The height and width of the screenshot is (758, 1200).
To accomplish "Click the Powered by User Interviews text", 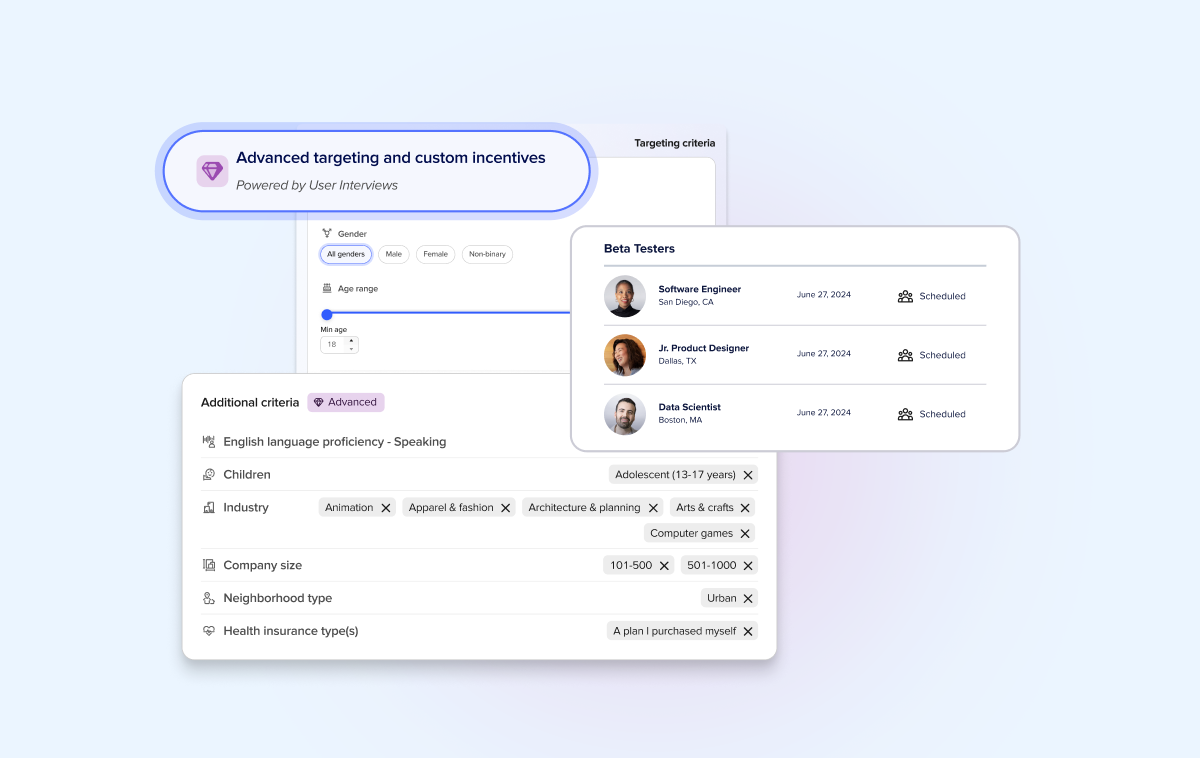I will 317,185.
